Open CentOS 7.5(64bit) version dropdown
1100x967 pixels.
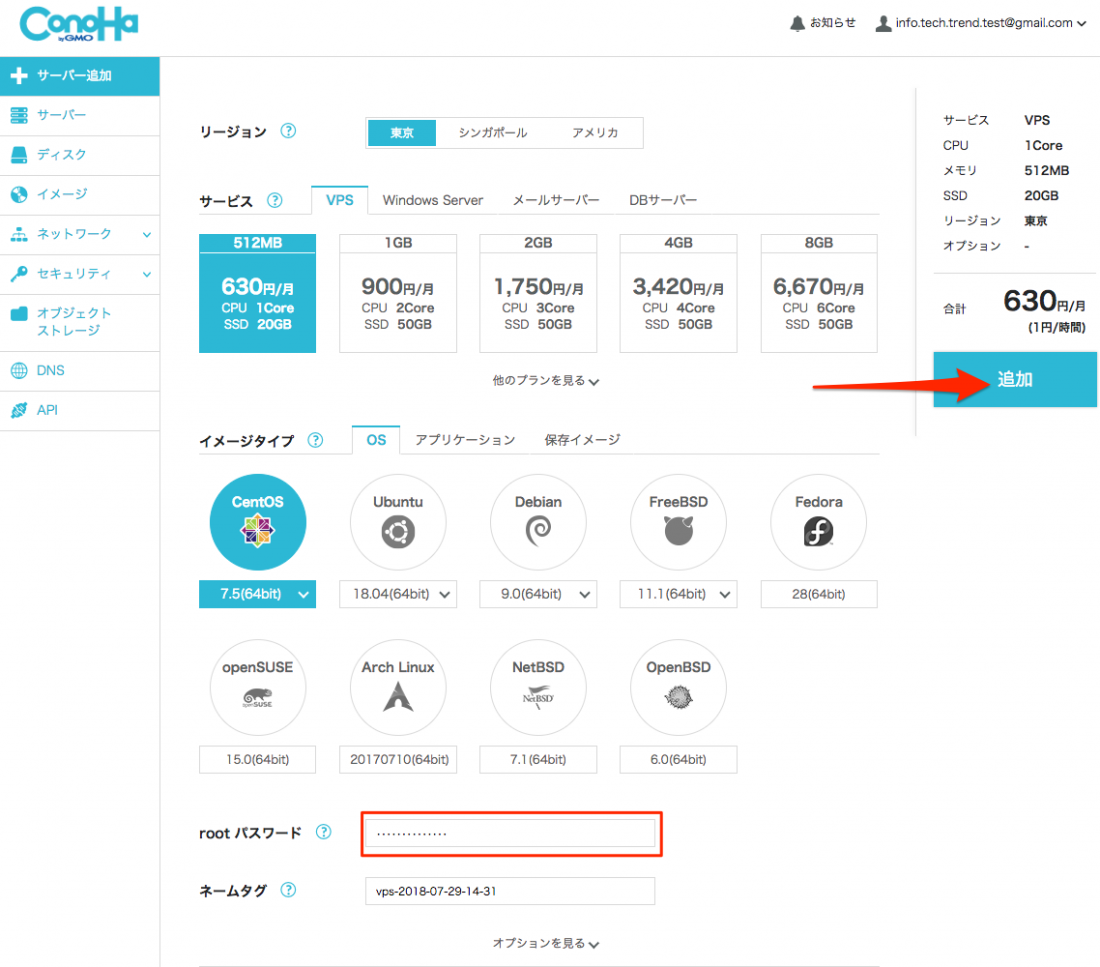point(257,594)
